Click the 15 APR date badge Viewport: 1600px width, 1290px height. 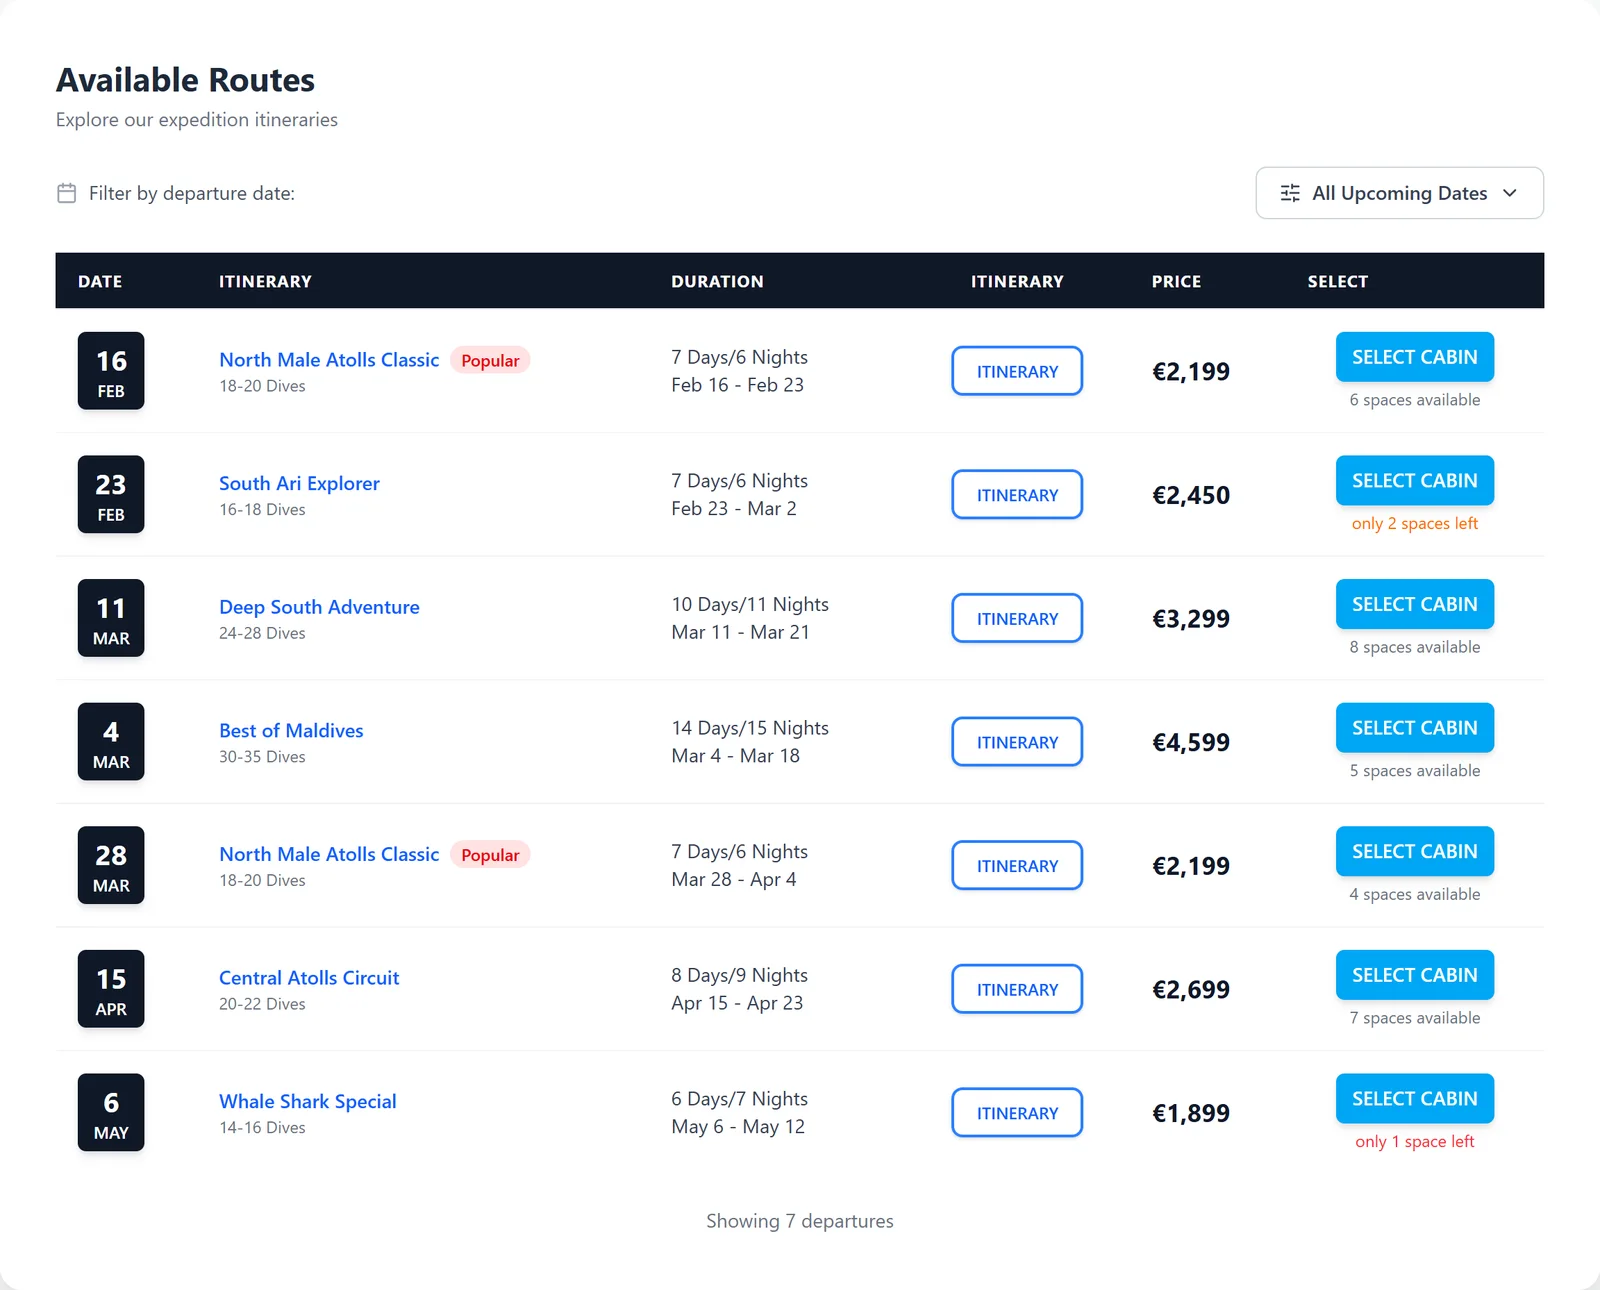[x=111, y=989]
